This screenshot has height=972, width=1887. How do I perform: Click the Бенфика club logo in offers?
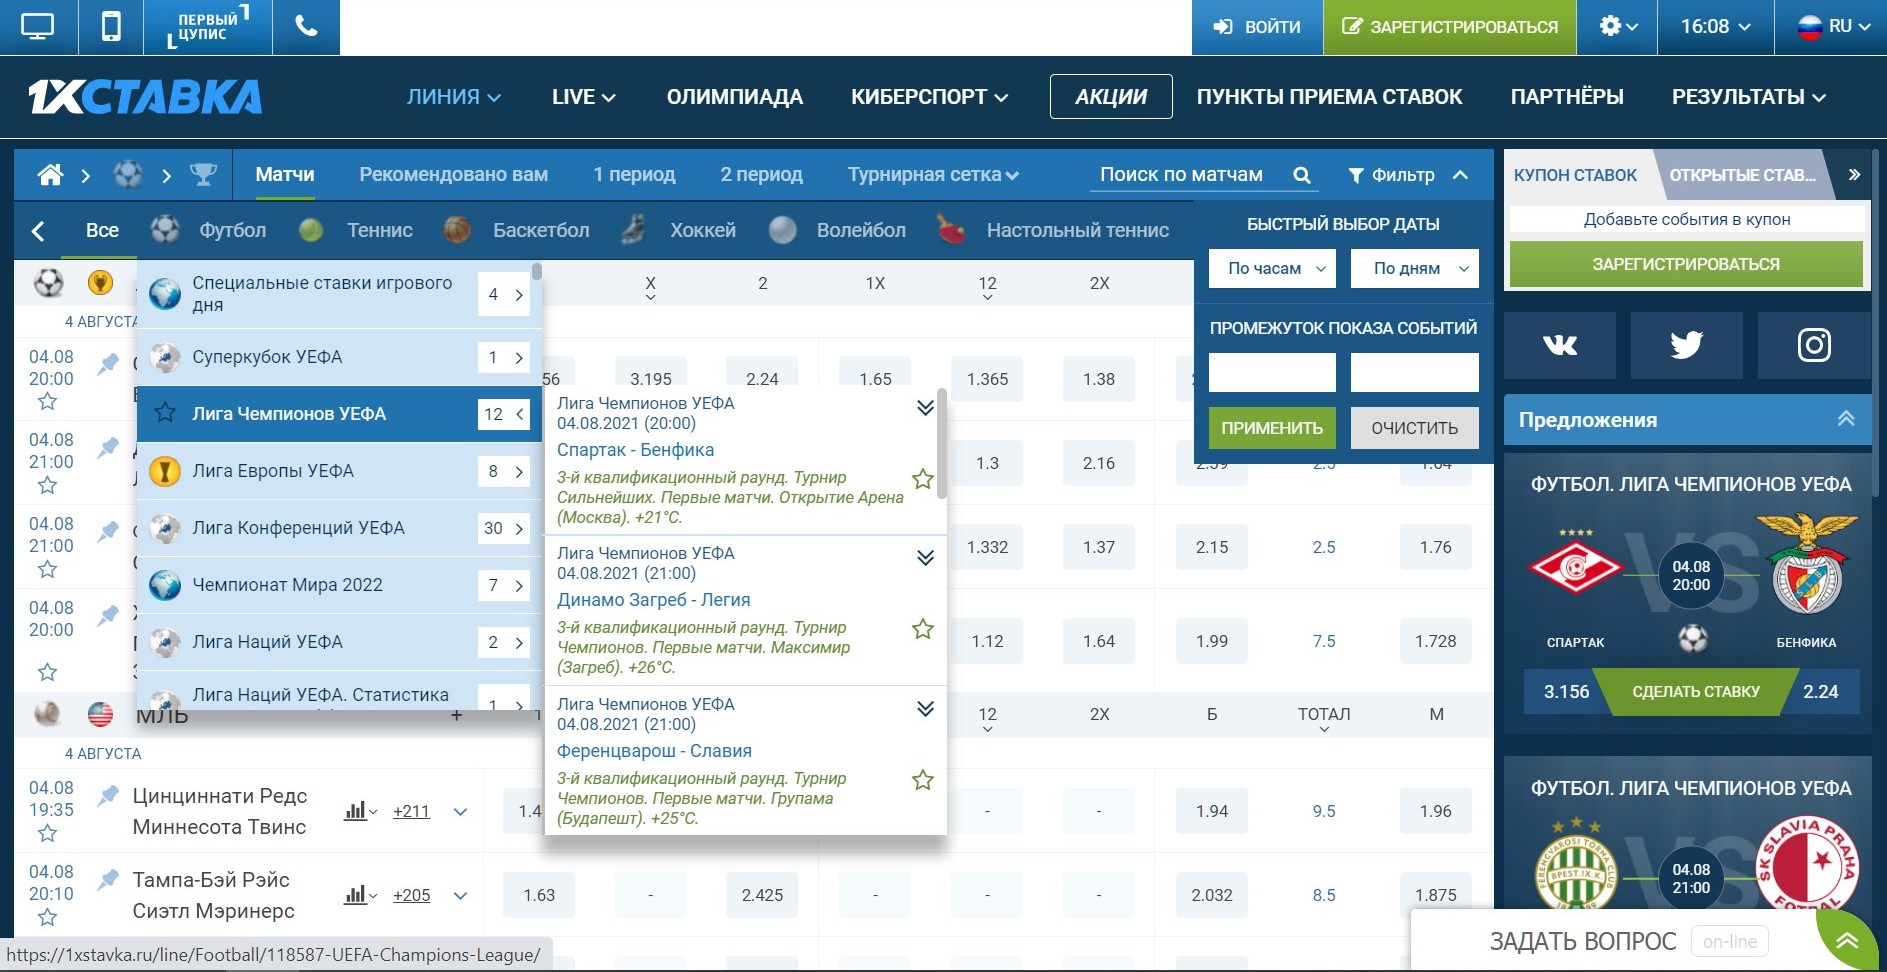tap(1807, 563)
